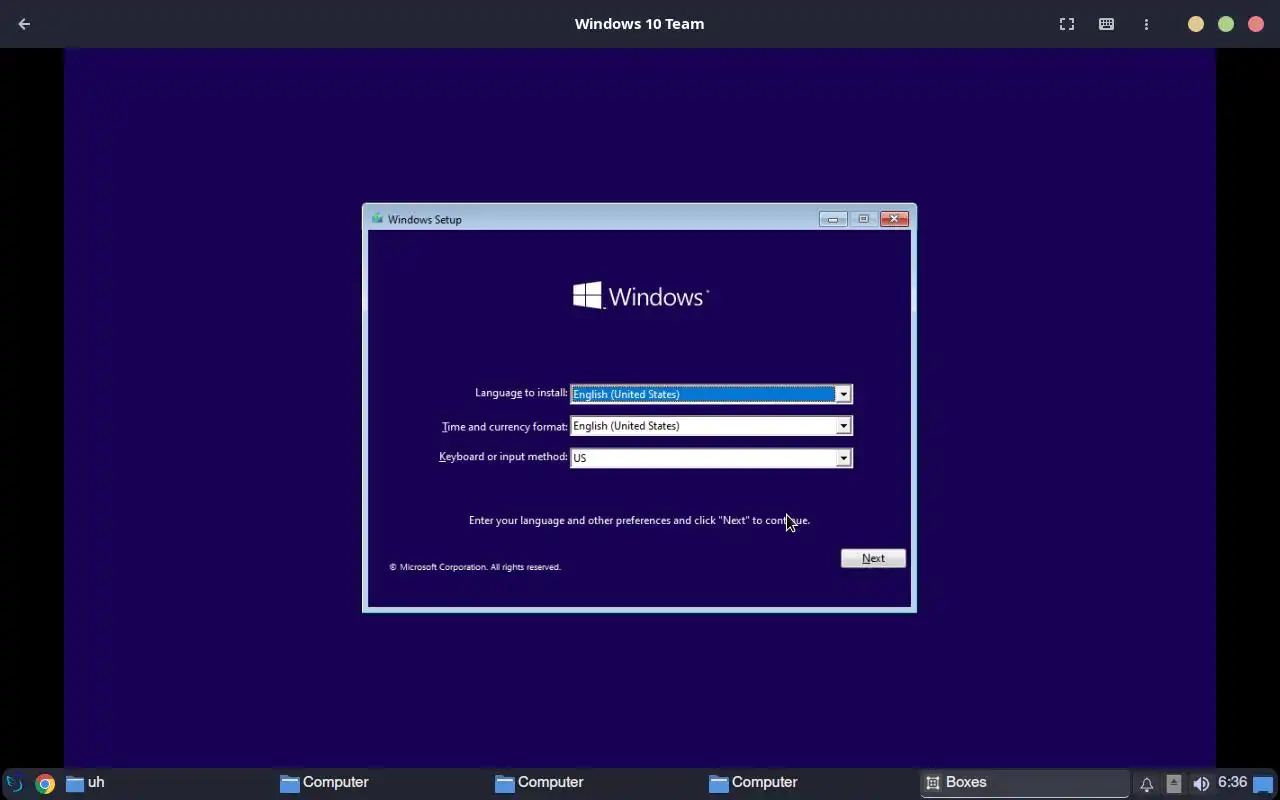Maximize the Windows Setup dialog
This screenshot has height=800, width=1280.
click(x=863, y=219)
